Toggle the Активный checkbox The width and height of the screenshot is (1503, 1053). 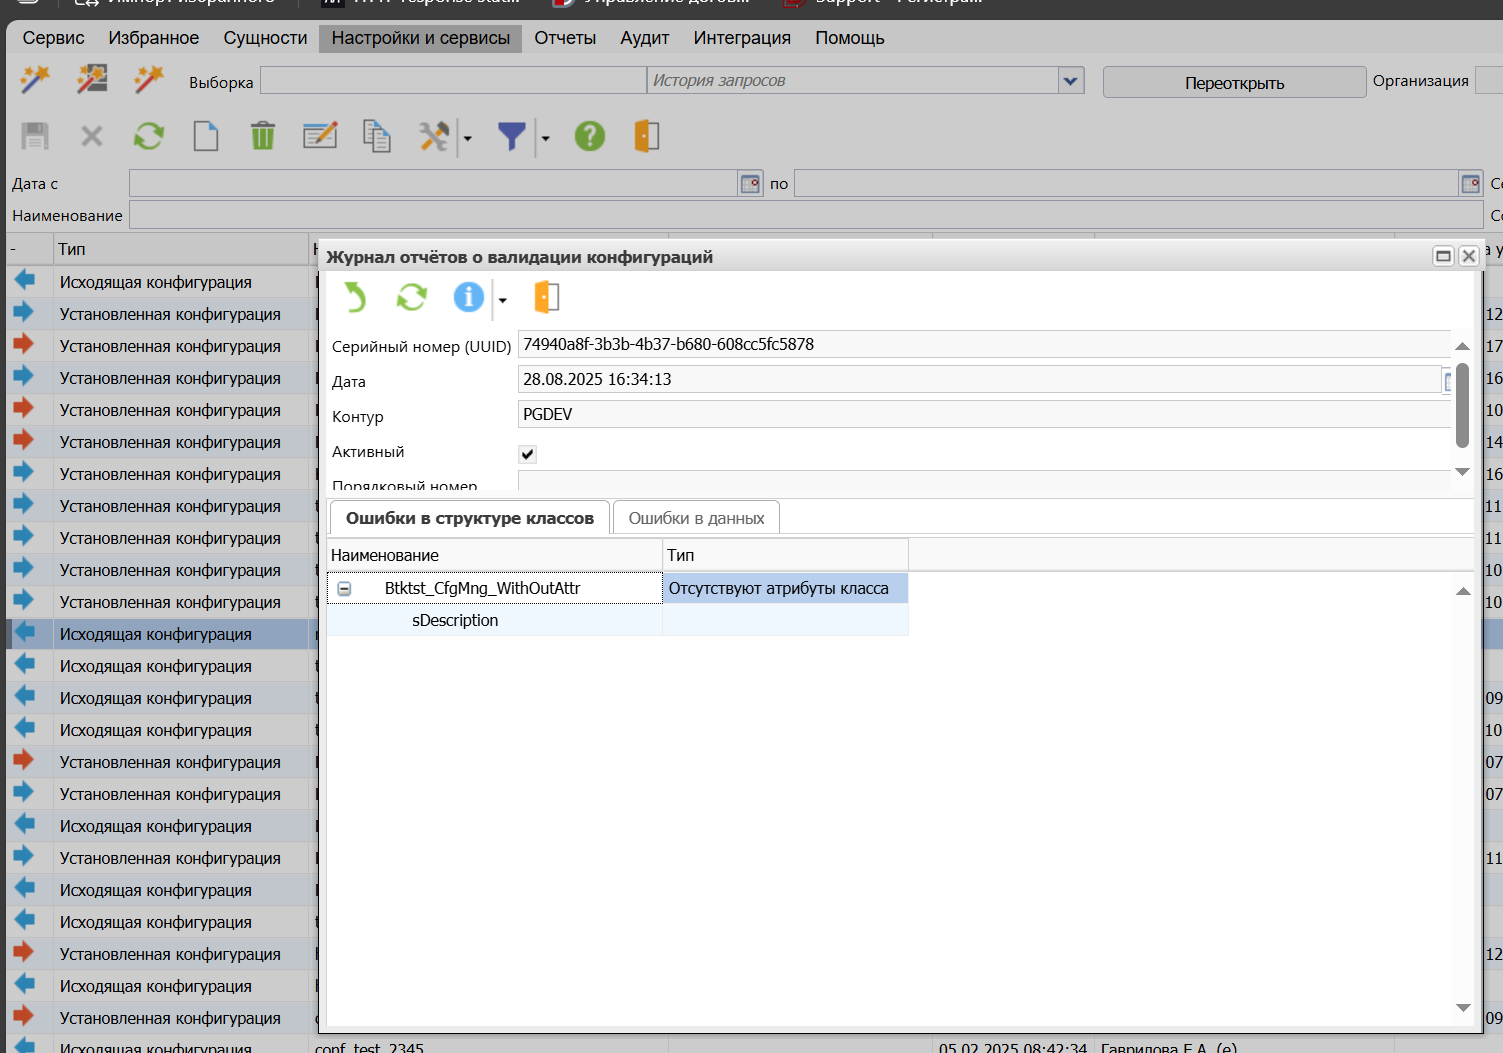(x=528, y=454)
